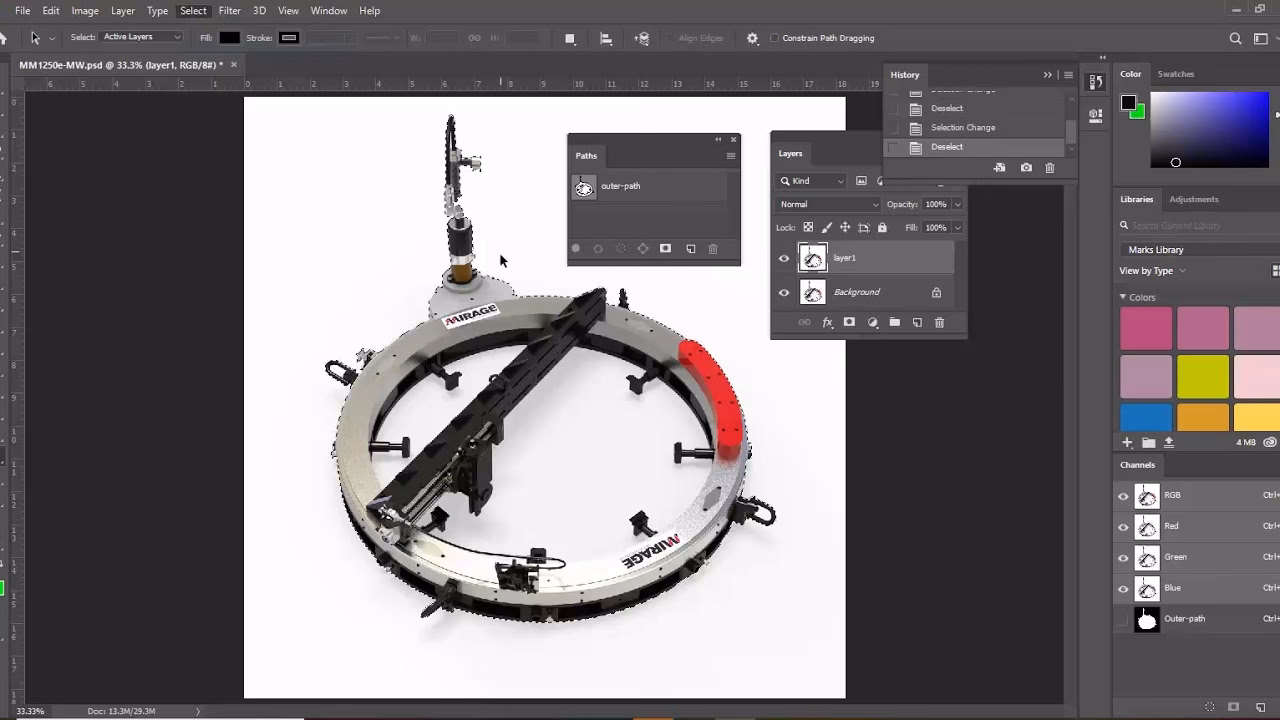Viewport: 1280px width, 720px height.
Task: Show the Outer-path channel visibility
Action: [1123, 620]
